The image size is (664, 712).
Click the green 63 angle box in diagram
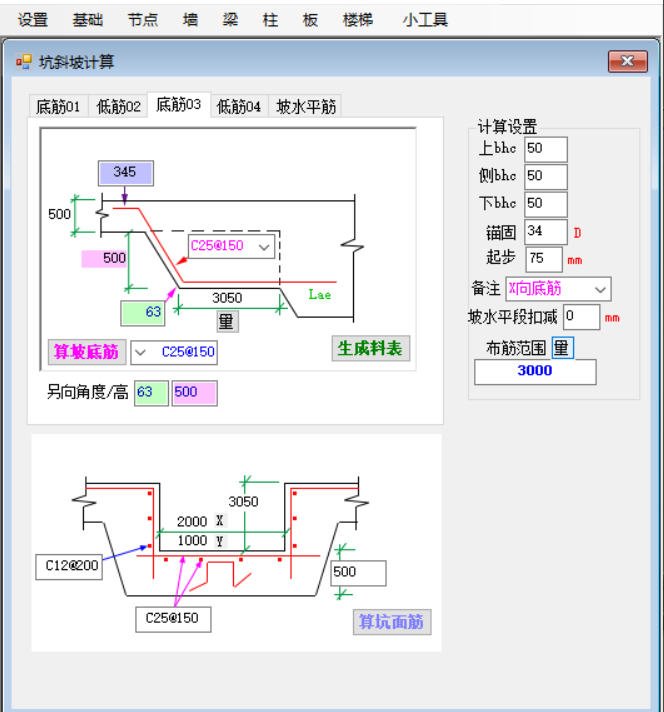point(143,313)
